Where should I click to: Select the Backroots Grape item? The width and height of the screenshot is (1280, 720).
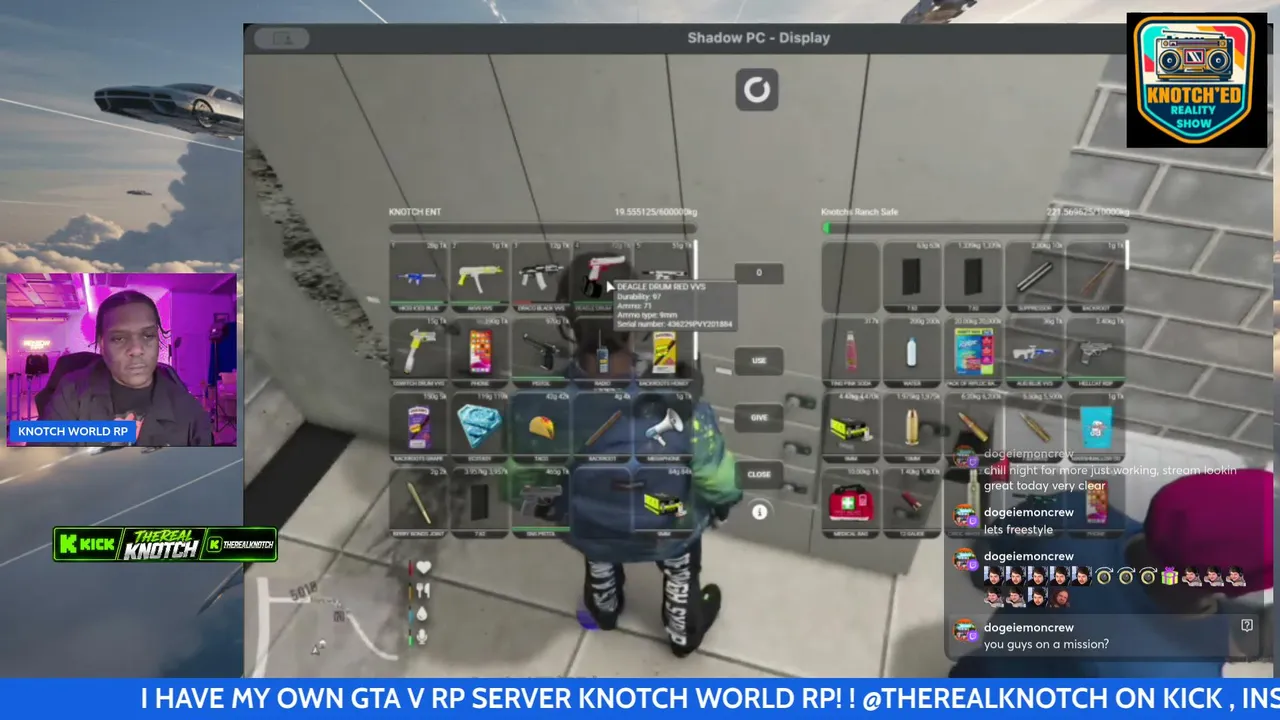click(418, 428)
